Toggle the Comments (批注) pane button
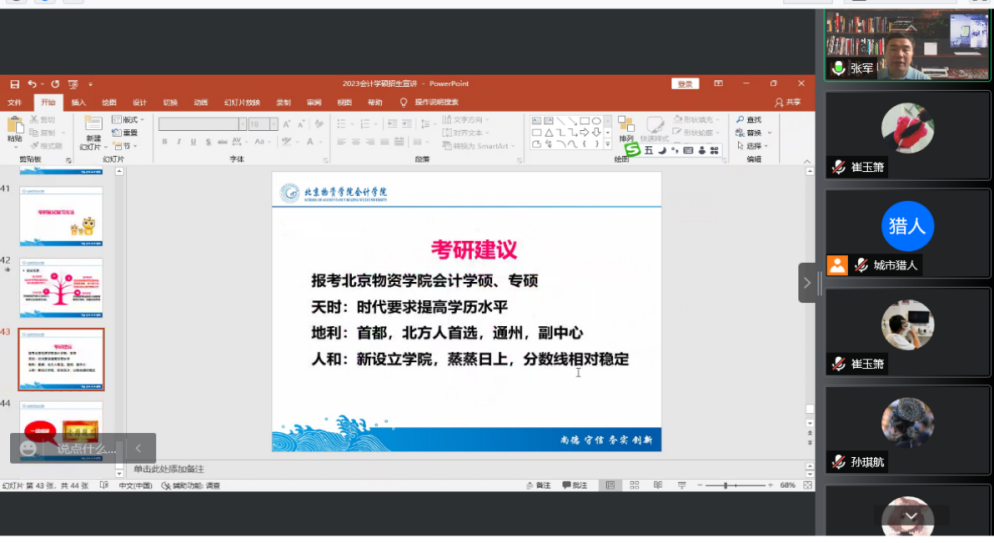The image size is (994, 543). coord(574,485)
